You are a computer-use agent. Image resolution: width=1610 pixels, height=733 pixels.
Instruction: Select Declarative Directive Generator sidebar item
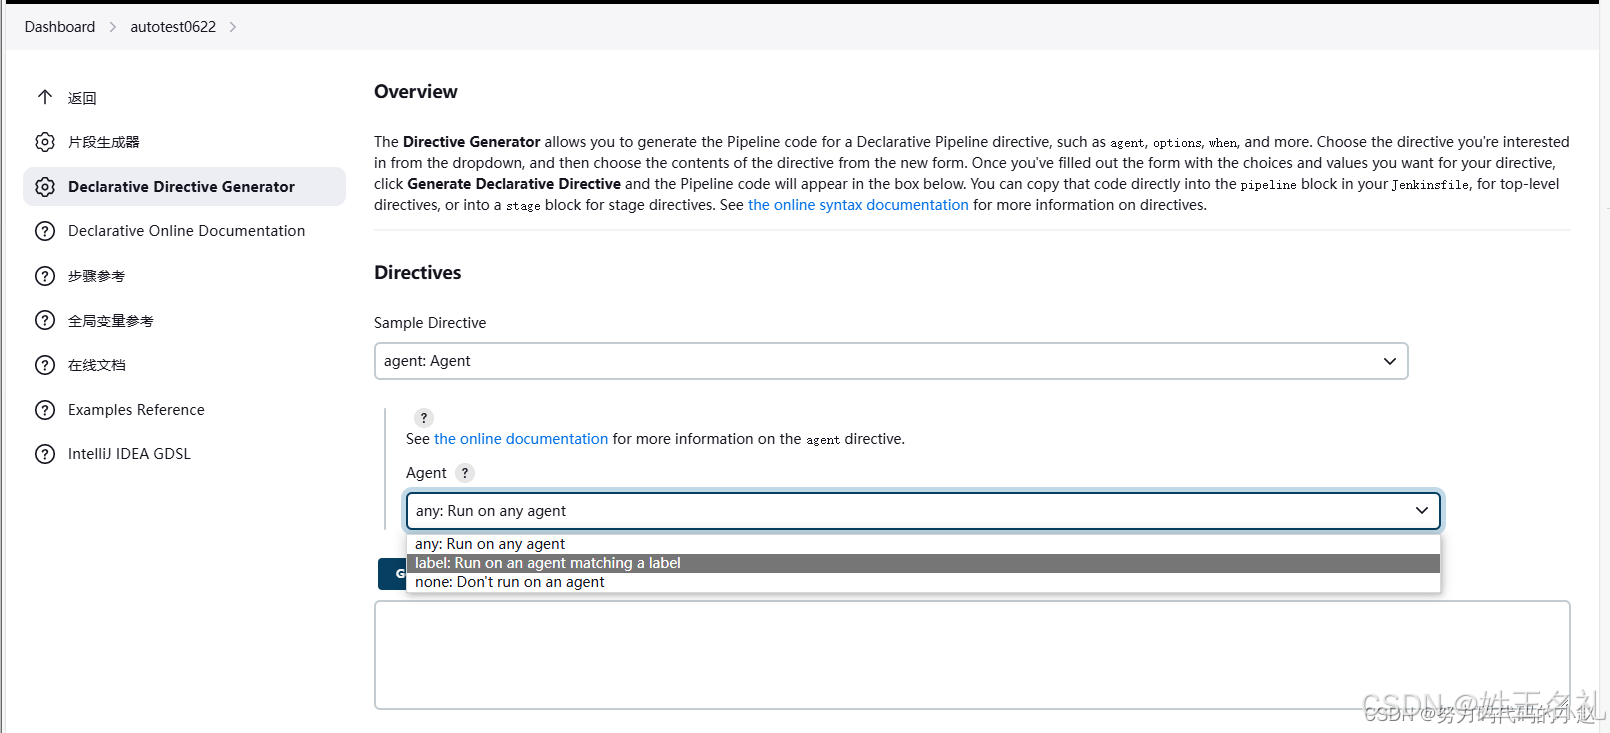tap(184, 187)
